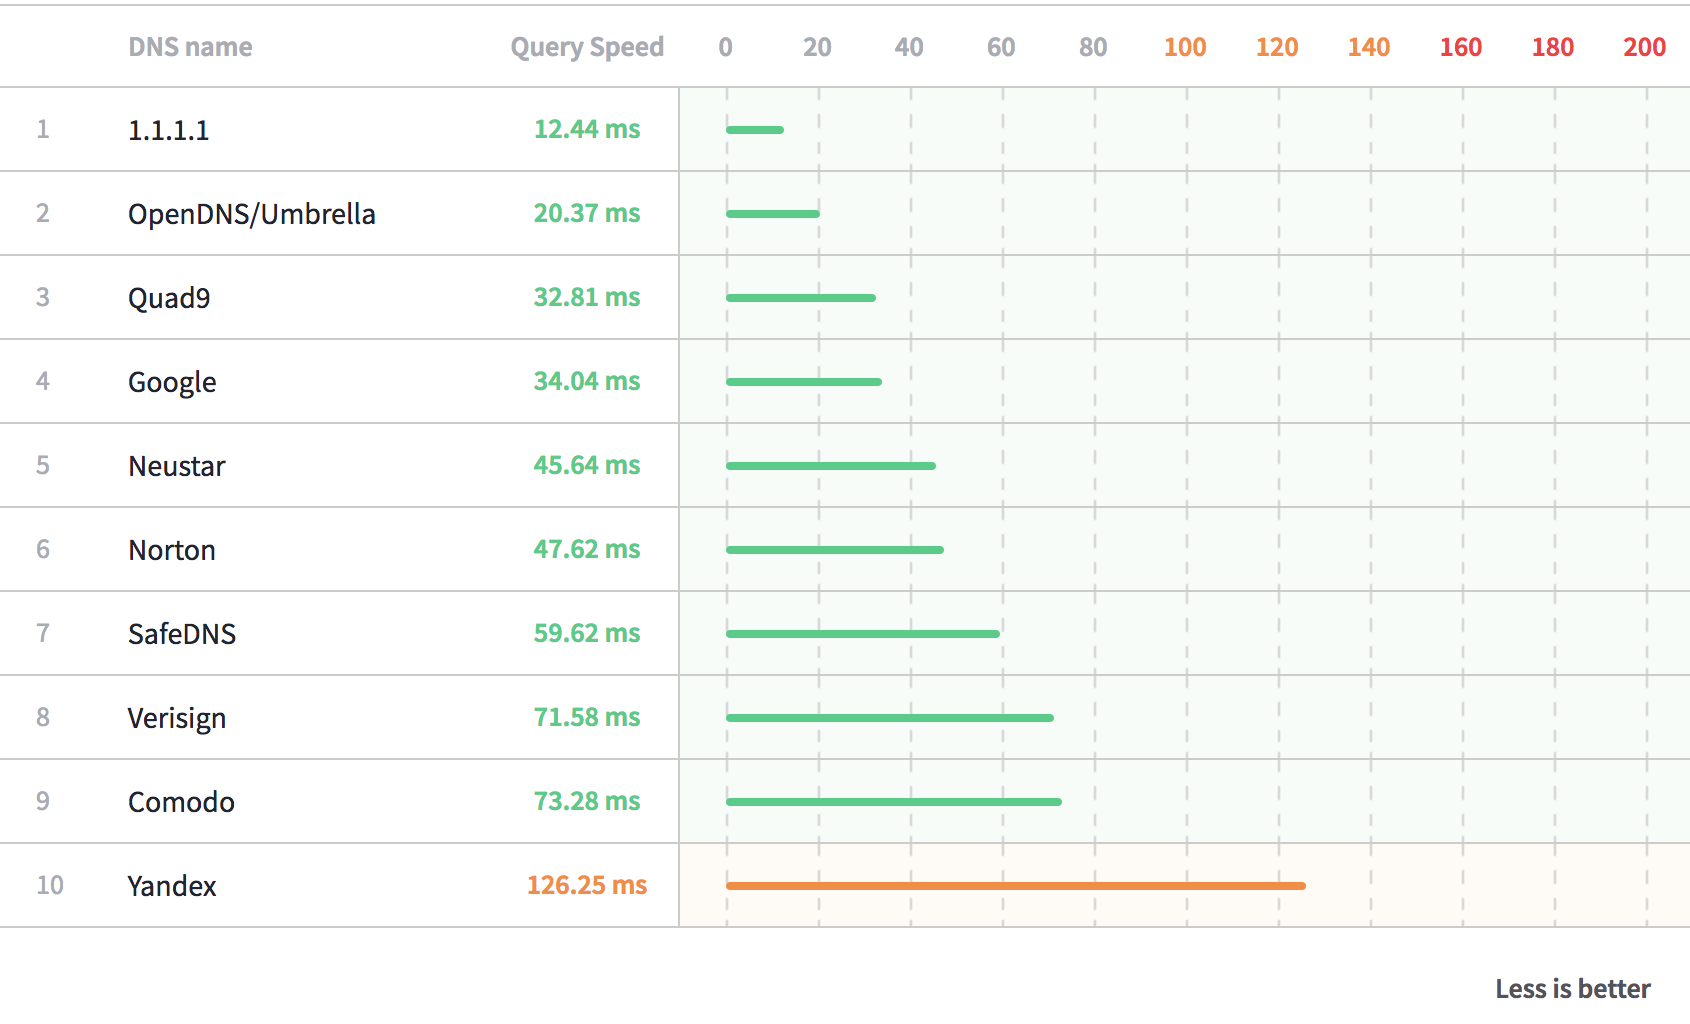Viewport: 1690px width, 1024px height.
Task: Click the 12.44 ms speed value
Action: click(x=588, y=129)
